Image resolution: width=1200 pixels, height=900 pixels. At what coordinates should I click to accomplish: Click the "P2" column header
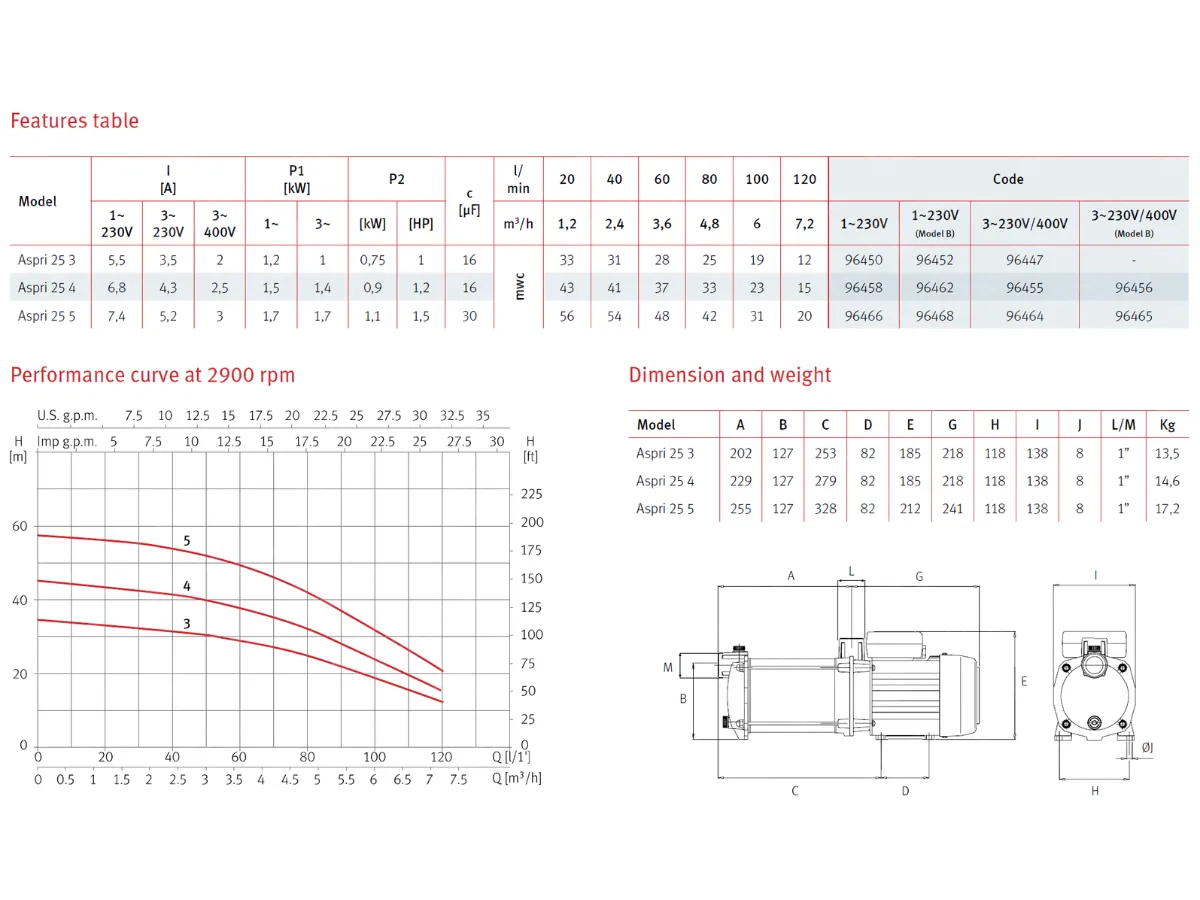(397, 179)
